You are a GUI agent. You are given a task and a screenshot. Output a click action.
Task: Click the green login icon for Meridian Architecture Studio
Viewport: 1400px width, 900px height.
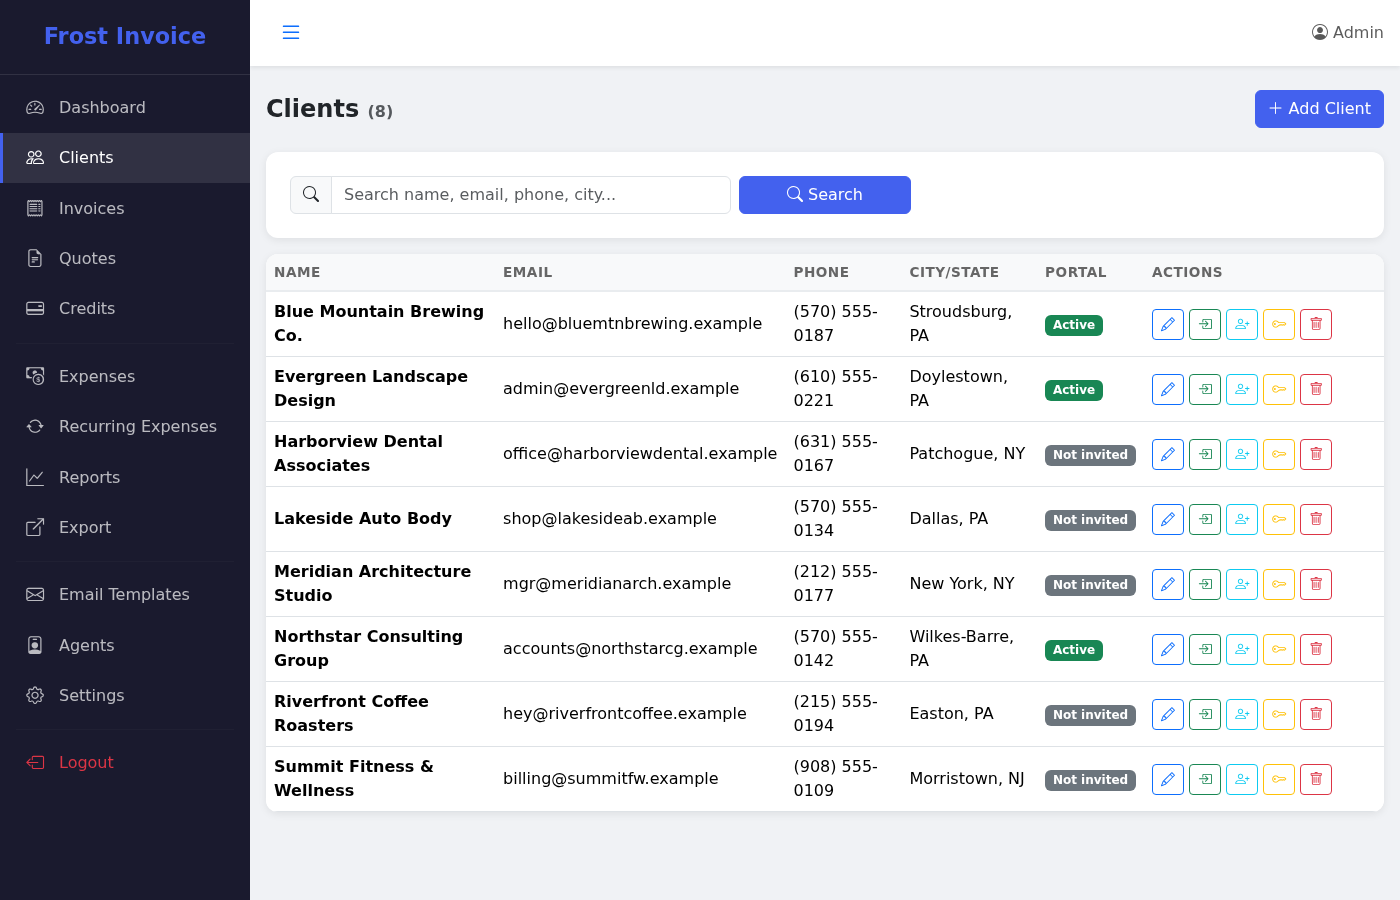(1204, 584)
